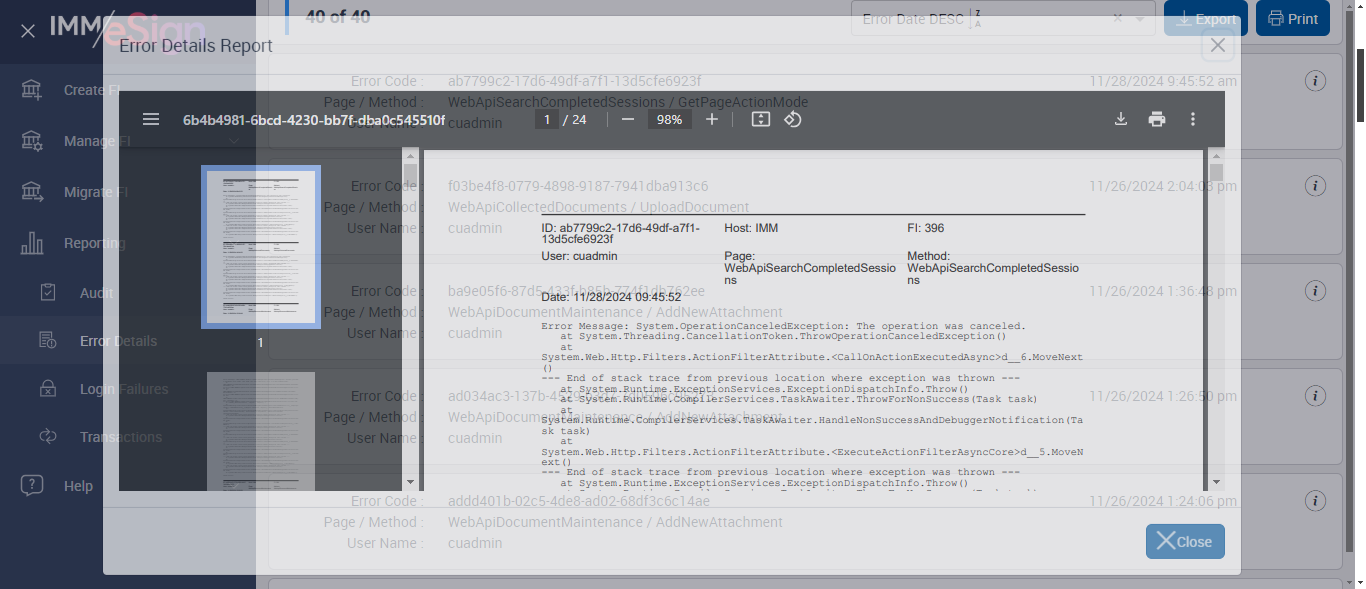
Task: Select second page thumbnail in PDF sidebar
Action: [261, 431]
